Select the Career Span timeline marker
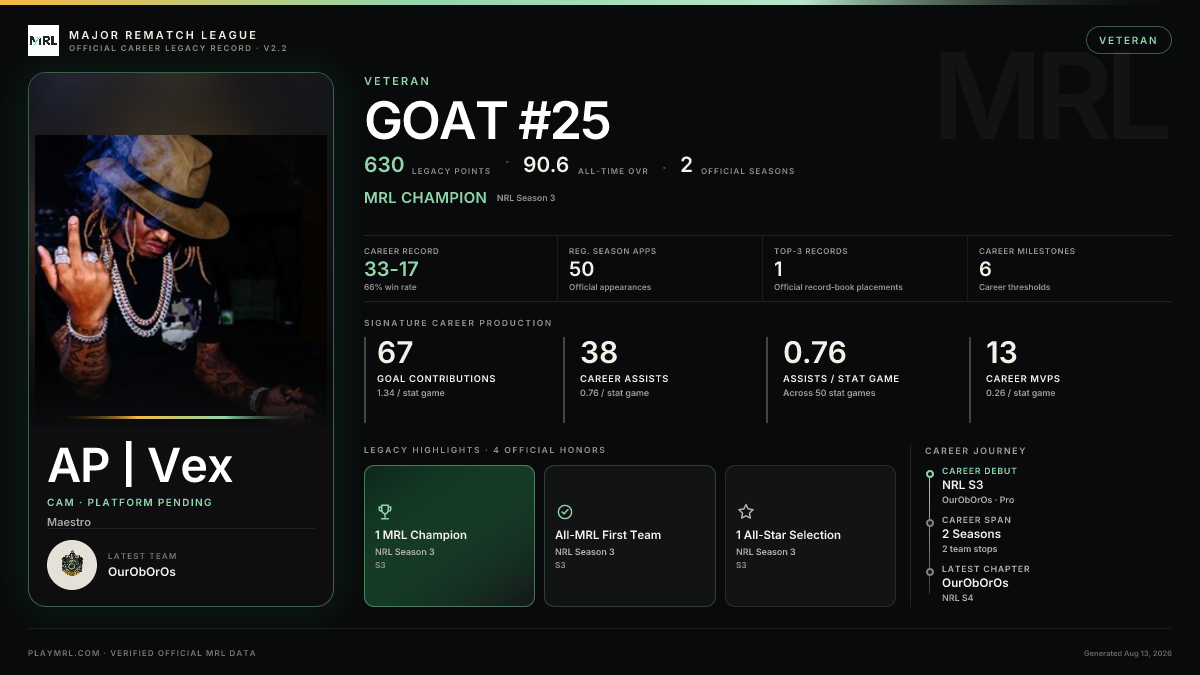 coord(930,522)
